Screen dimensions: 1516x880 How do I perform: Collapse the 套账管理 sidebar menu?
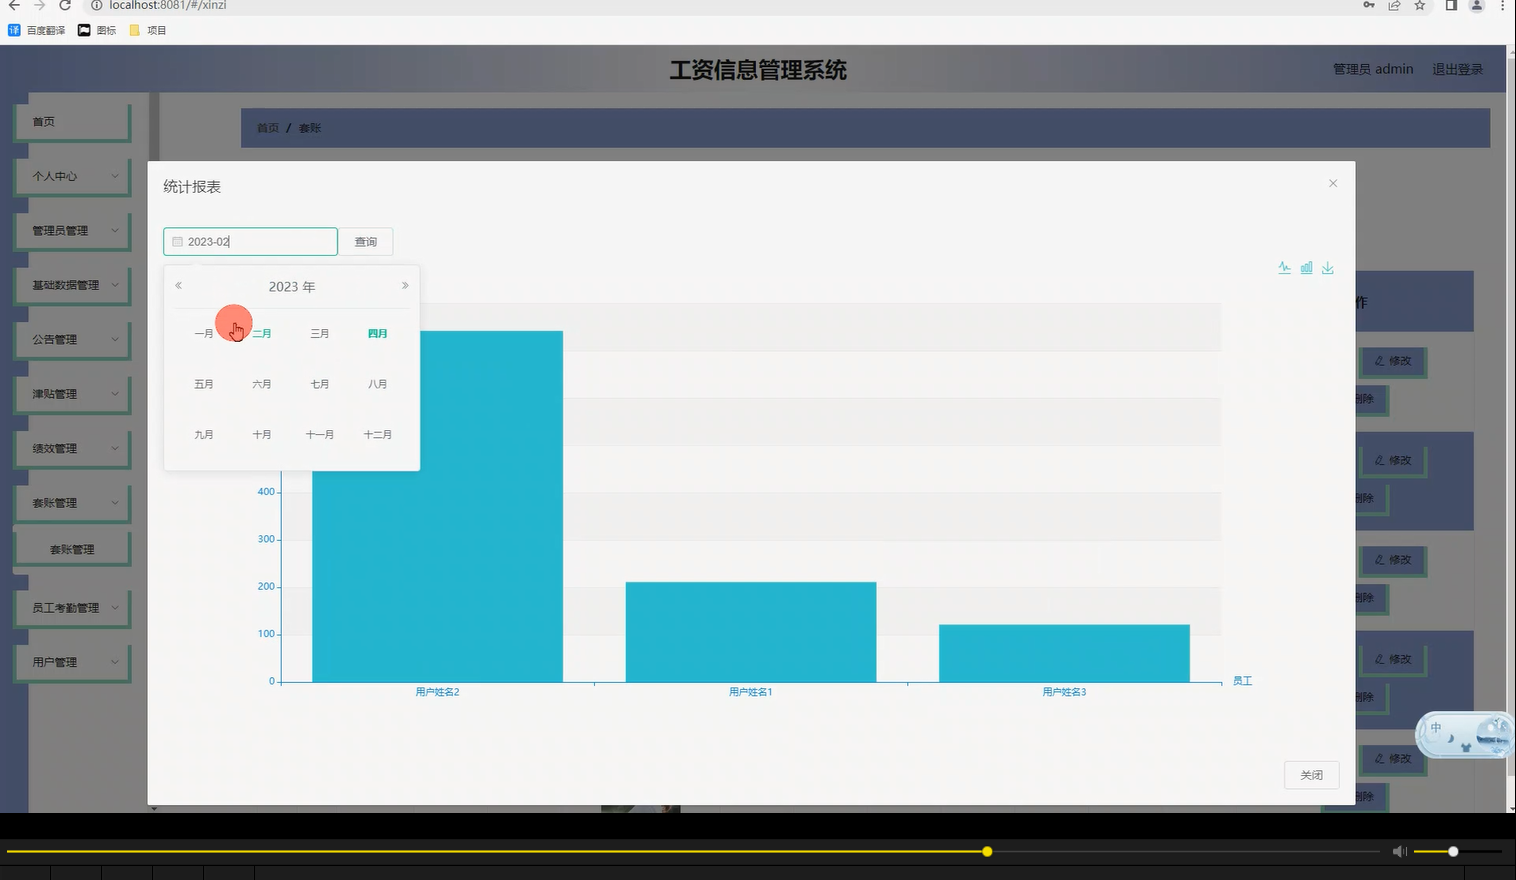point(72,502)
